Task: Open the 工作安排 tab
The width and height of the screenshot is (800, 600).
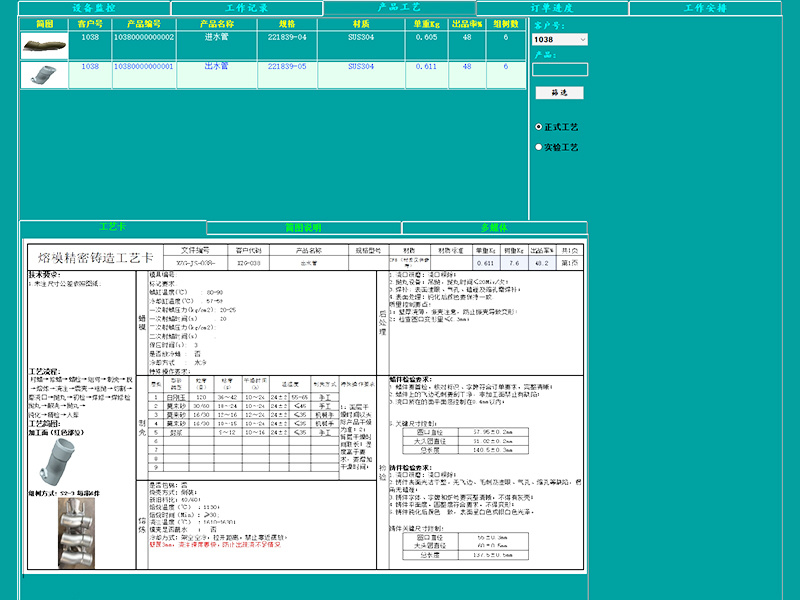Action: click(705, 8)
